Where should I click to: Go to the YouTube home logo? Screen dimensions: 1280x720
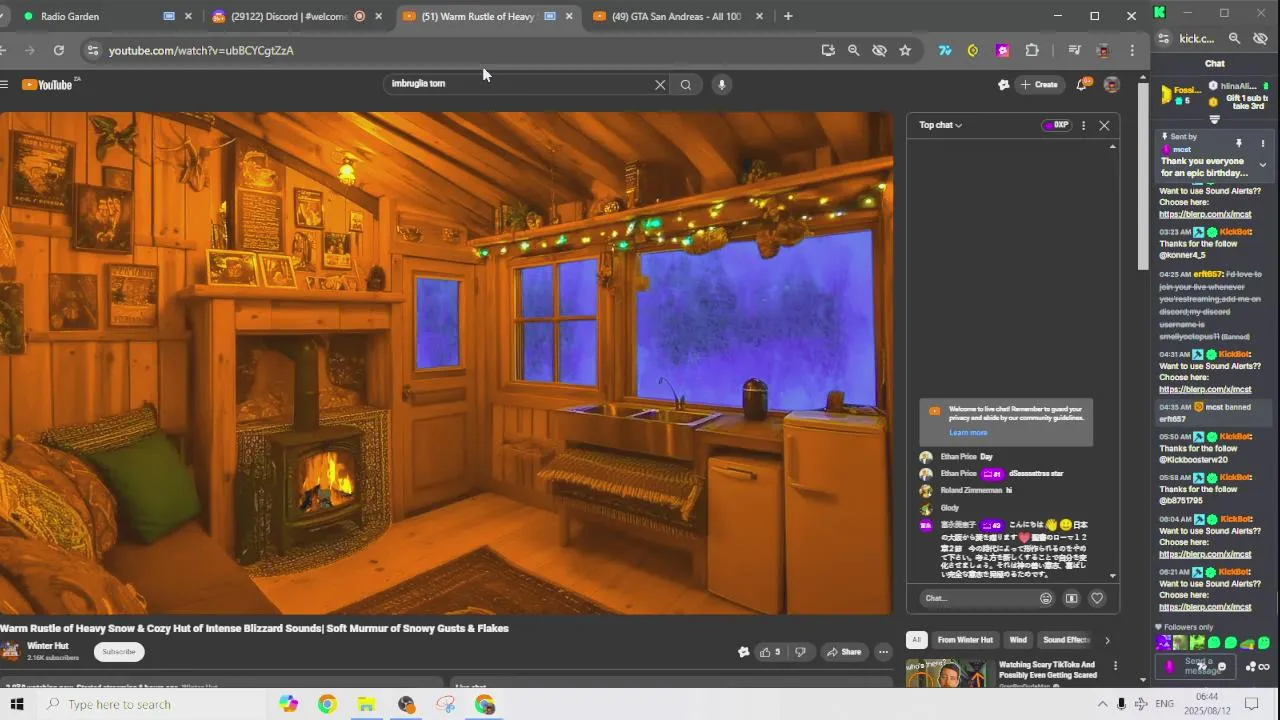pos(50,85)
